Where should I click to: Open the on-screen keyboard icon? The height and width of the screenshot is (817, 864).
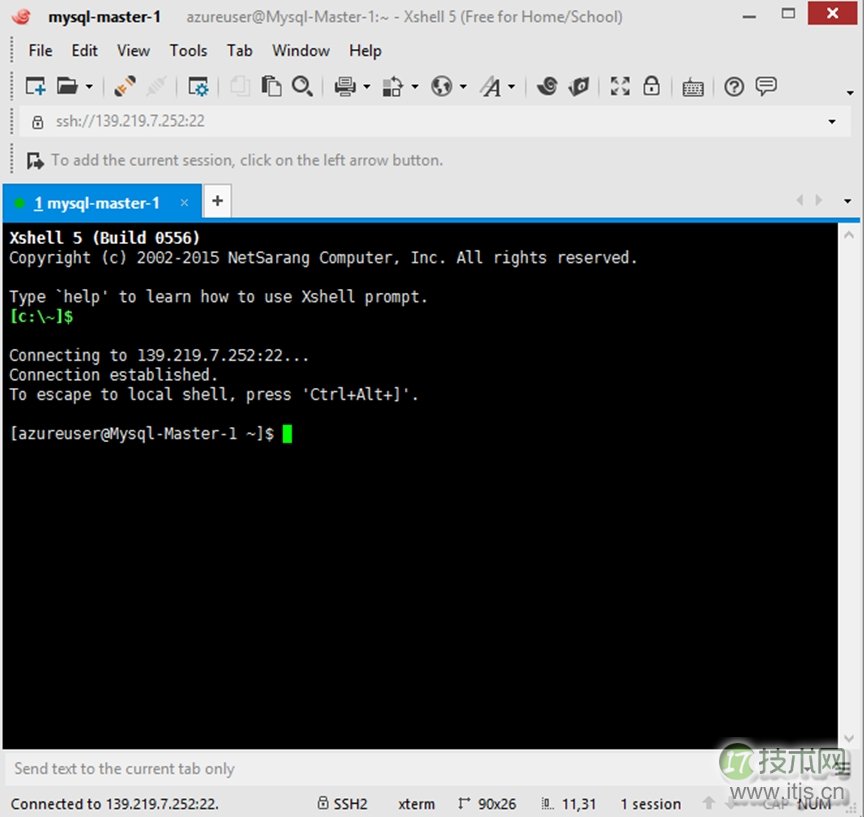(x=693, y=86)
